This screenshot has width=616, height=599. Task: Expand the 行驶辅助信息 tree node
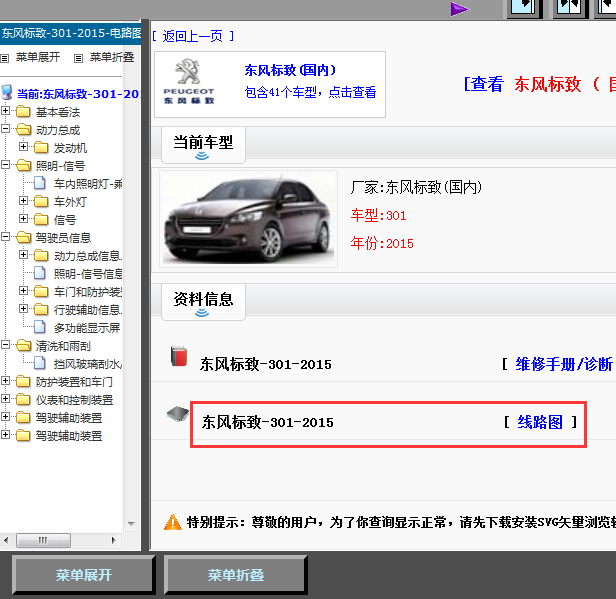tap(23, 308)
